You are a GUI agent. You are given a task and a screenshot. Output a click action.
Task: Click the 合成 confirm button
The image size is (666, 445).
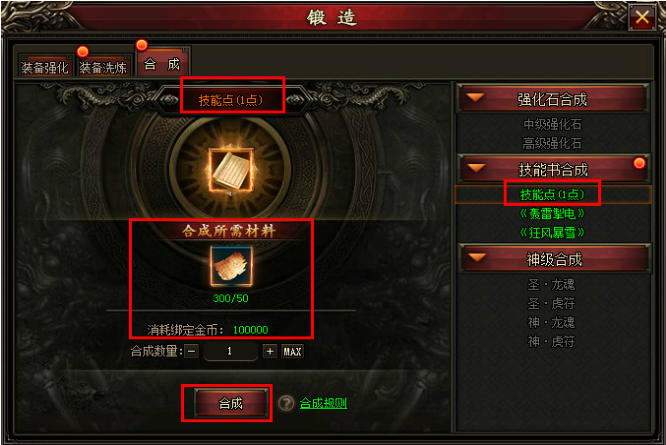click(231, 403)
